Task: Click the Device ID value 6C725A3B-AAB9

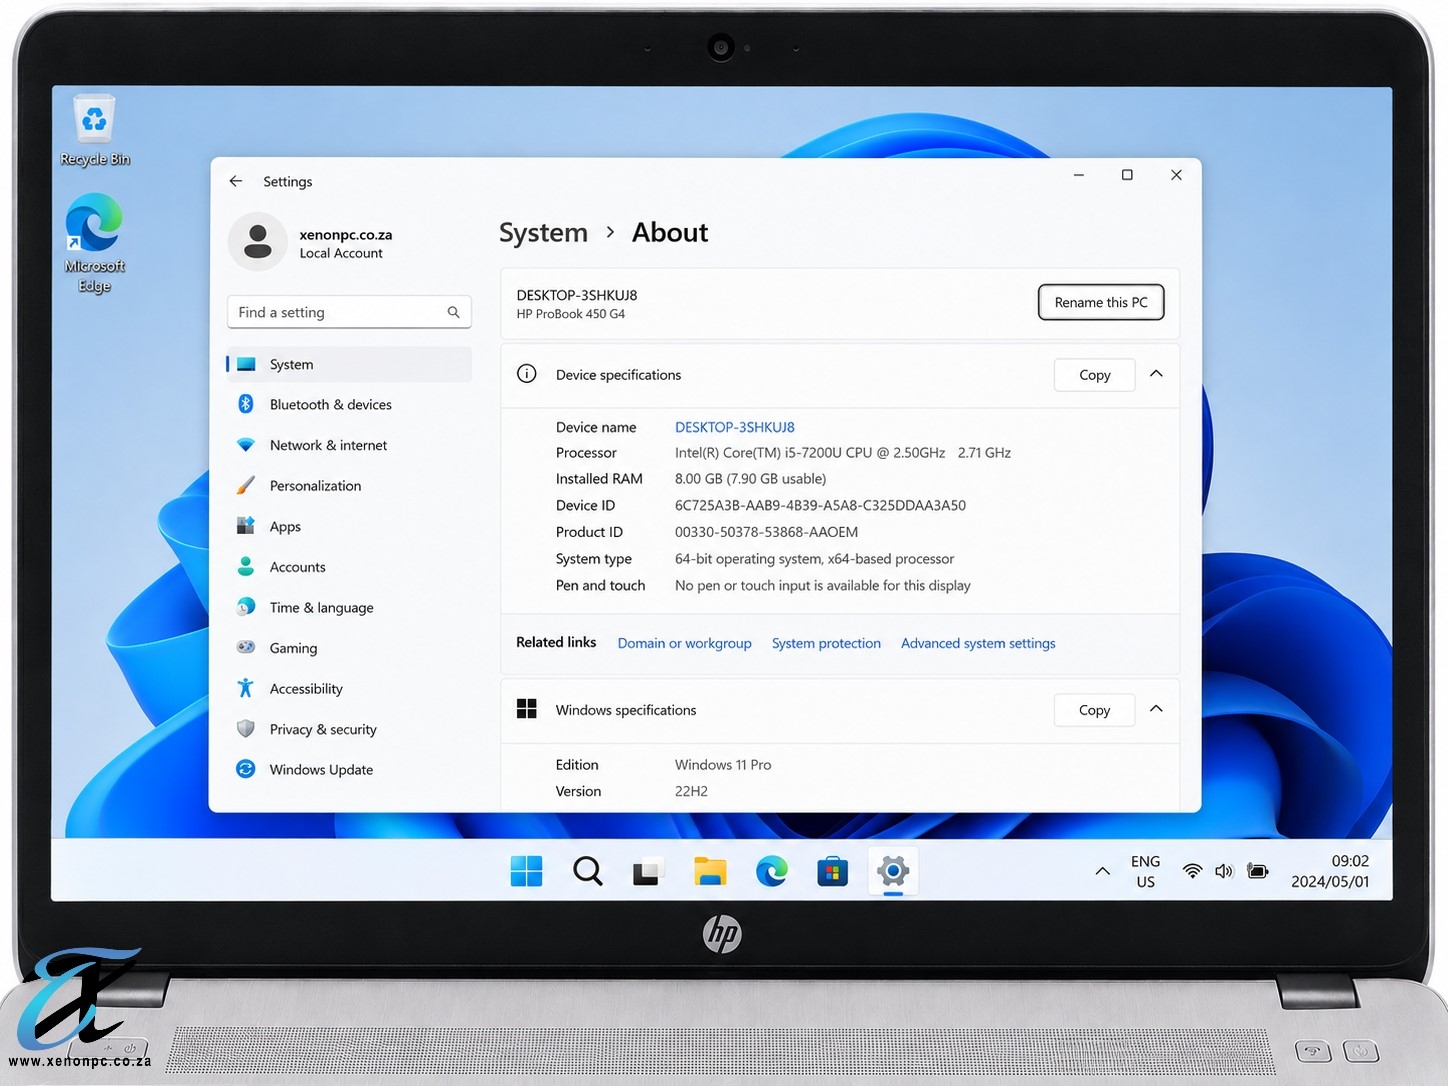Action: click(820, 505)
